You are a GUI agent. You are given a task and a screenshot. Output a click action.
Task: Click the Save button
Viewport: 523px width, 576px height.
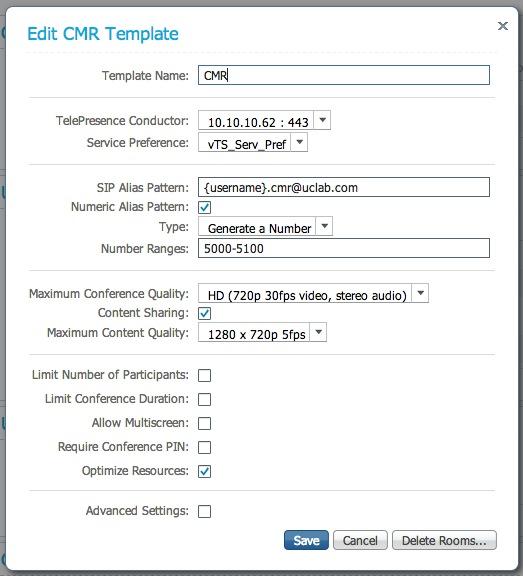coord(306,540)
